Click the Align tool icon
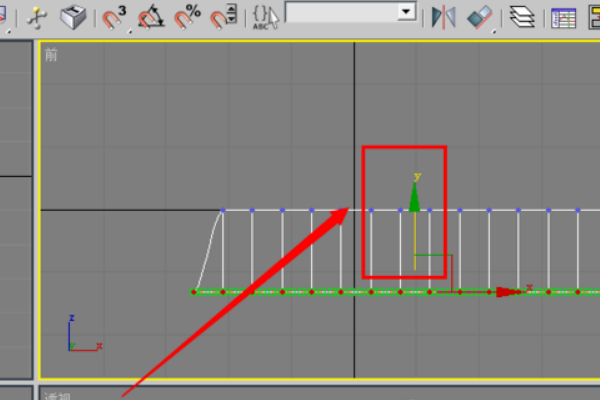Image resolution: width=600 pixels, height=400 pixels. click(x=480, y=17)
